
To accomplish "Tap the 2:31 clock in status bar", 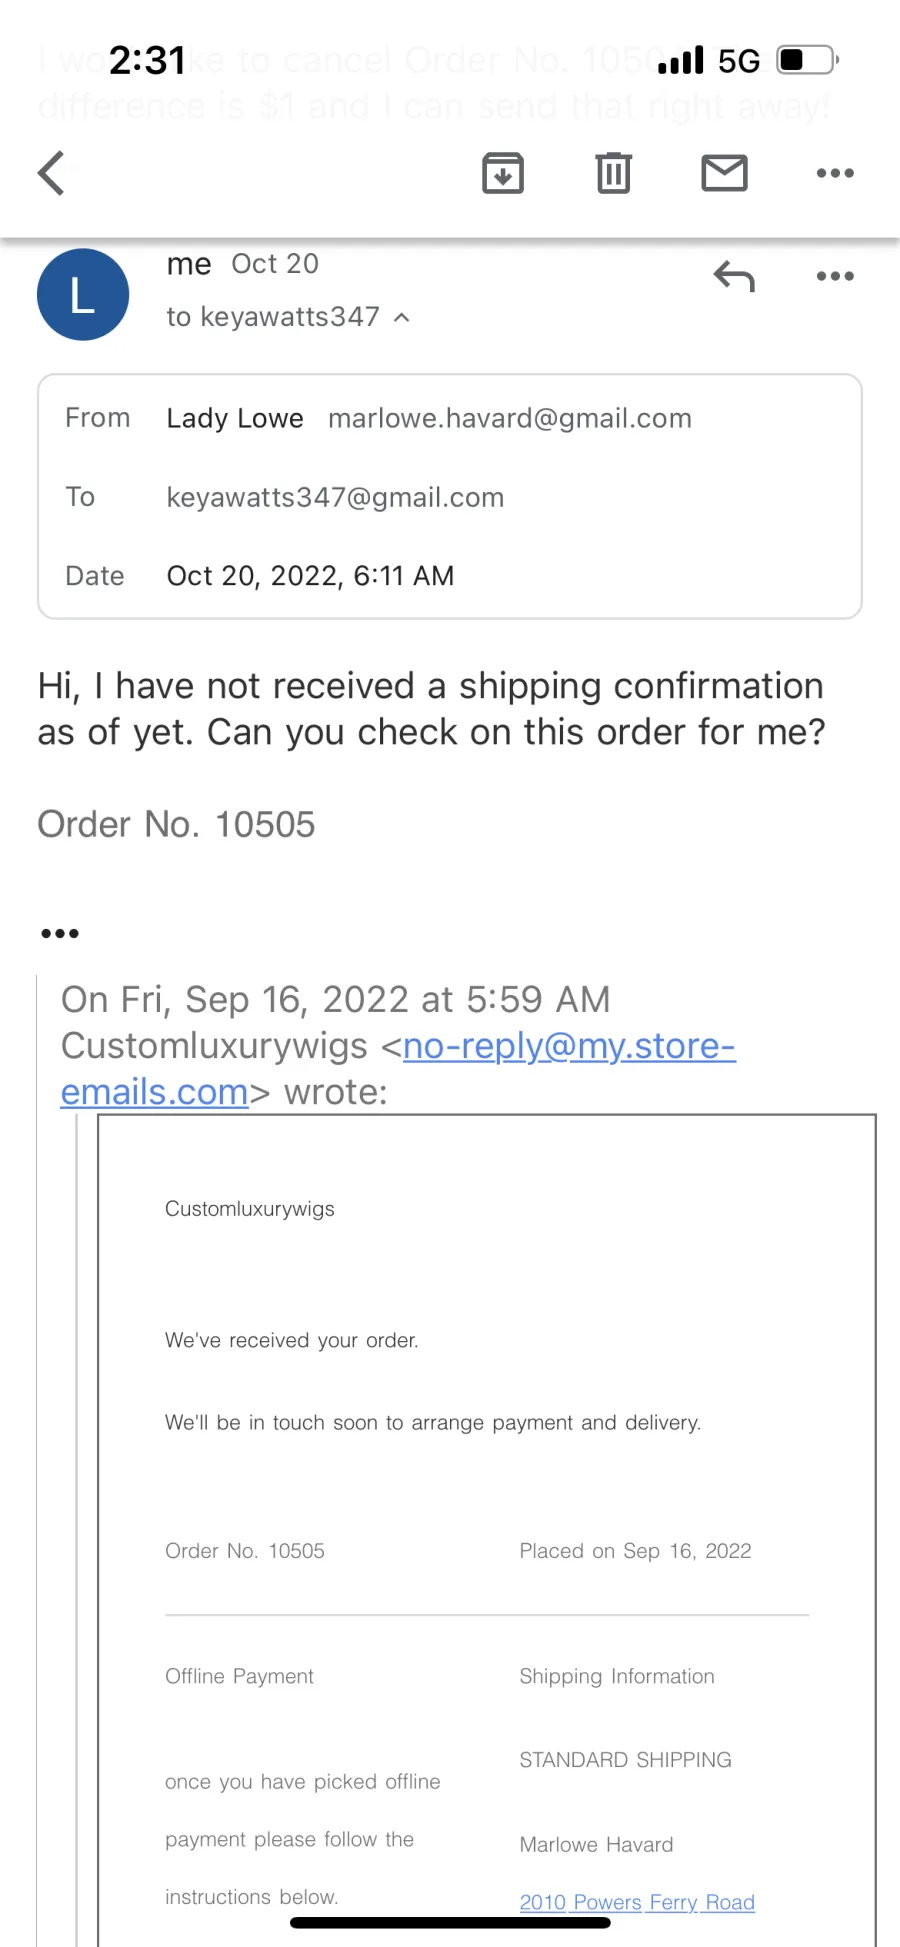I will tap(147, 60).
